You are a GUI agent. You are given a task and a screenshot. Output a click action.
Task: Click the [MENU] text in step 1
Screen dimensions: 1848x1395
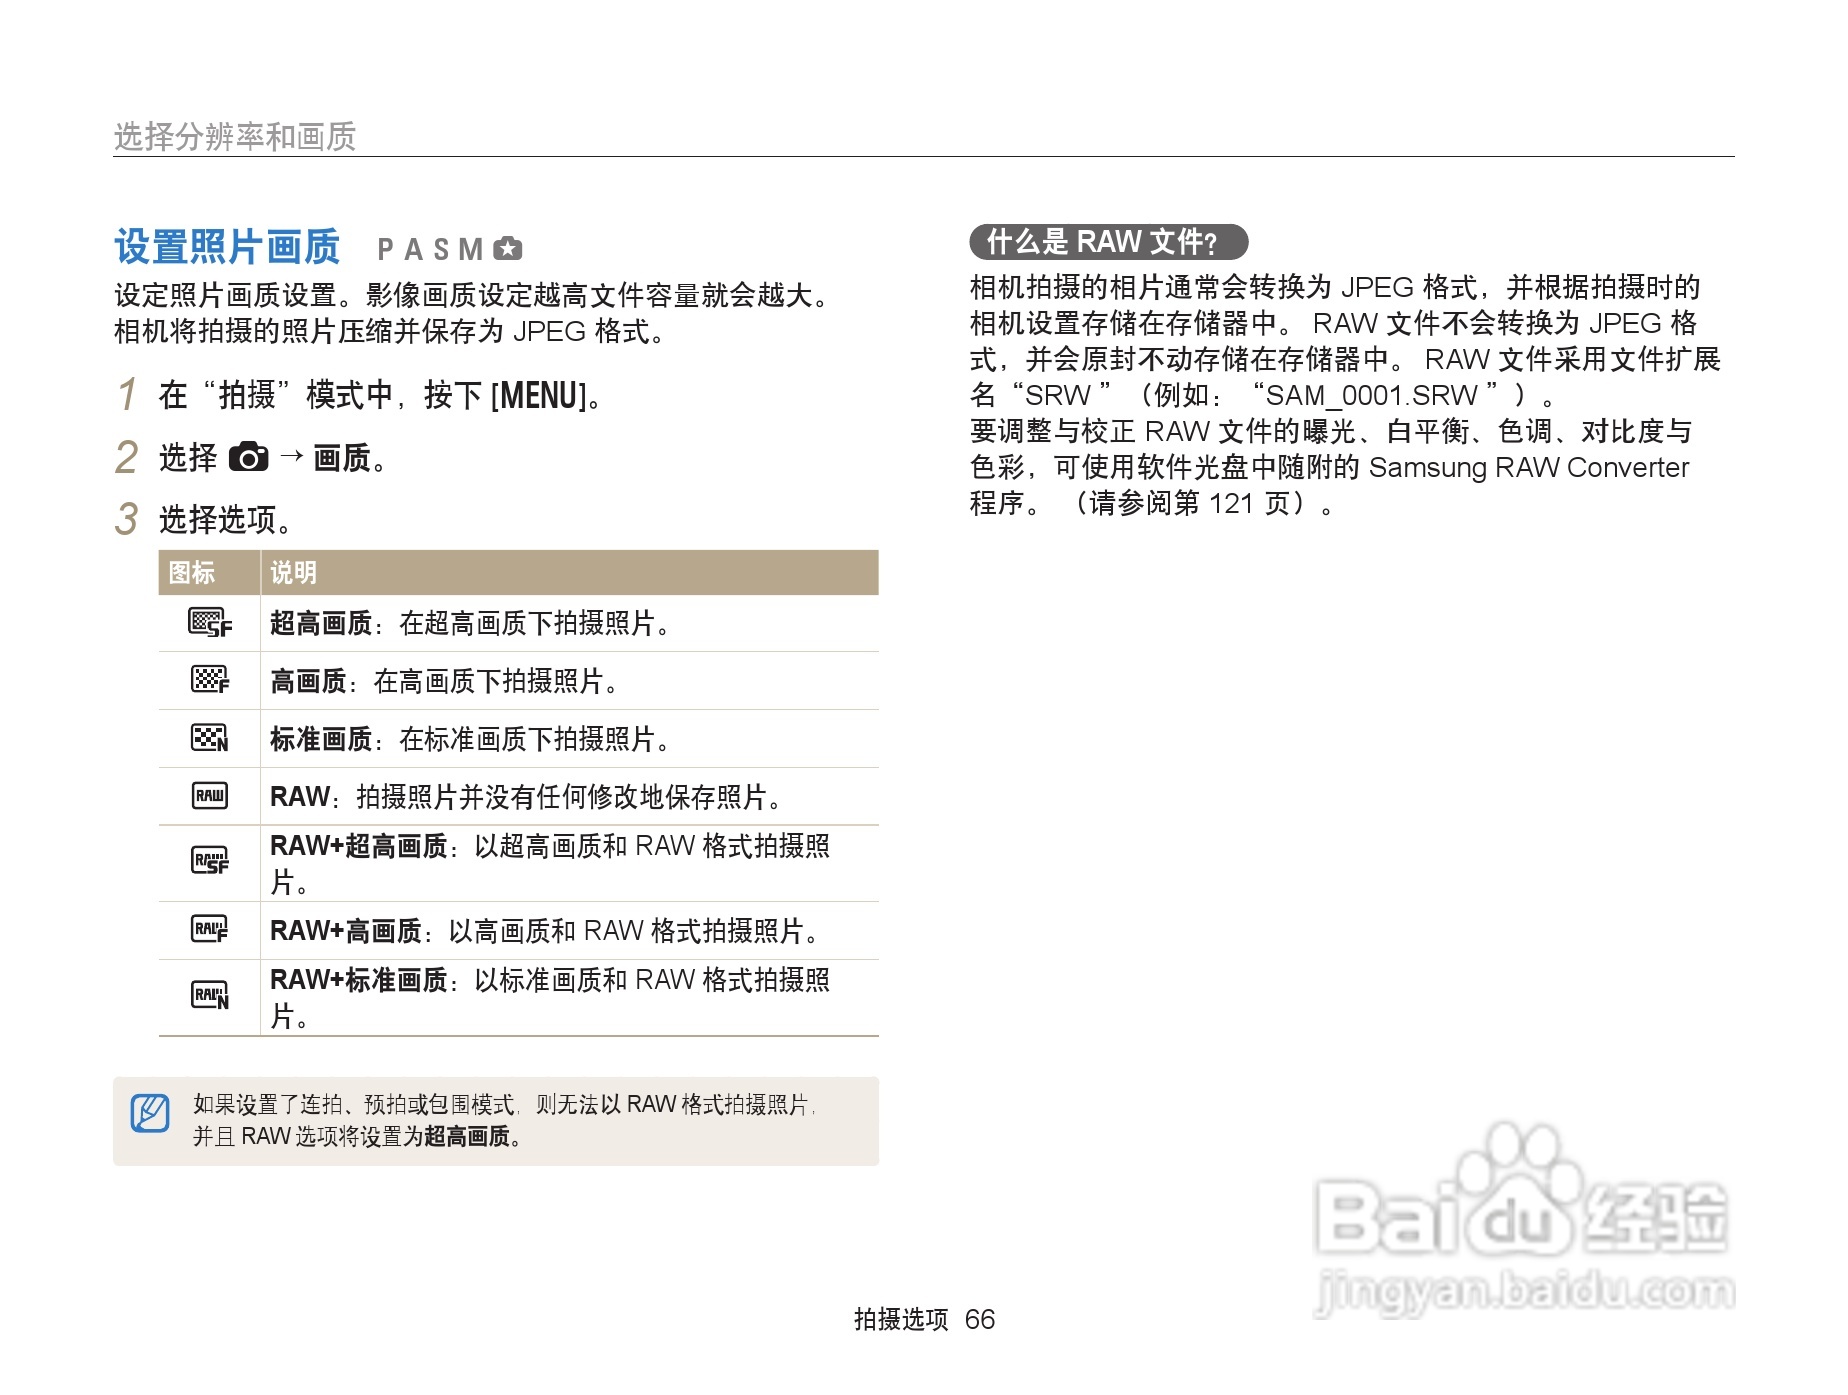click(x=538, y=396)
